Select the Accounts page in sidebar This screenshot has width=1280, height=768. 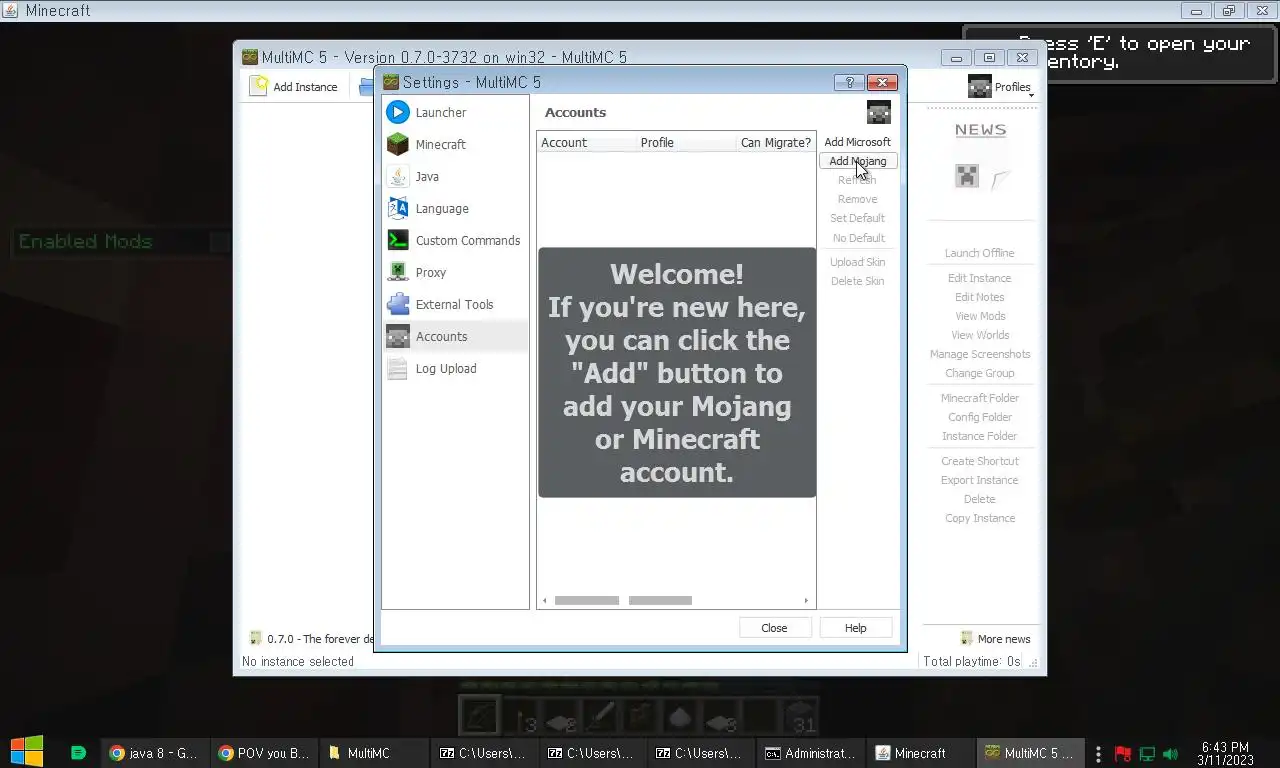456,336
